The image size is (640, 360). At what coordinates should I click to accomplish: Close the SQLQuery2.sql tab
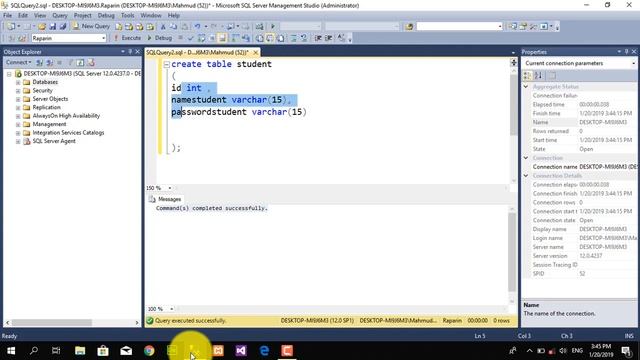click(256, 53)
